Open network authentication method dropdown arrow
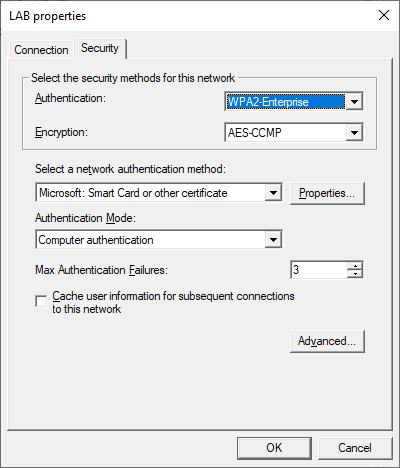Image resolution: width=400 pixels, height=468 pixels. (273, 193)
